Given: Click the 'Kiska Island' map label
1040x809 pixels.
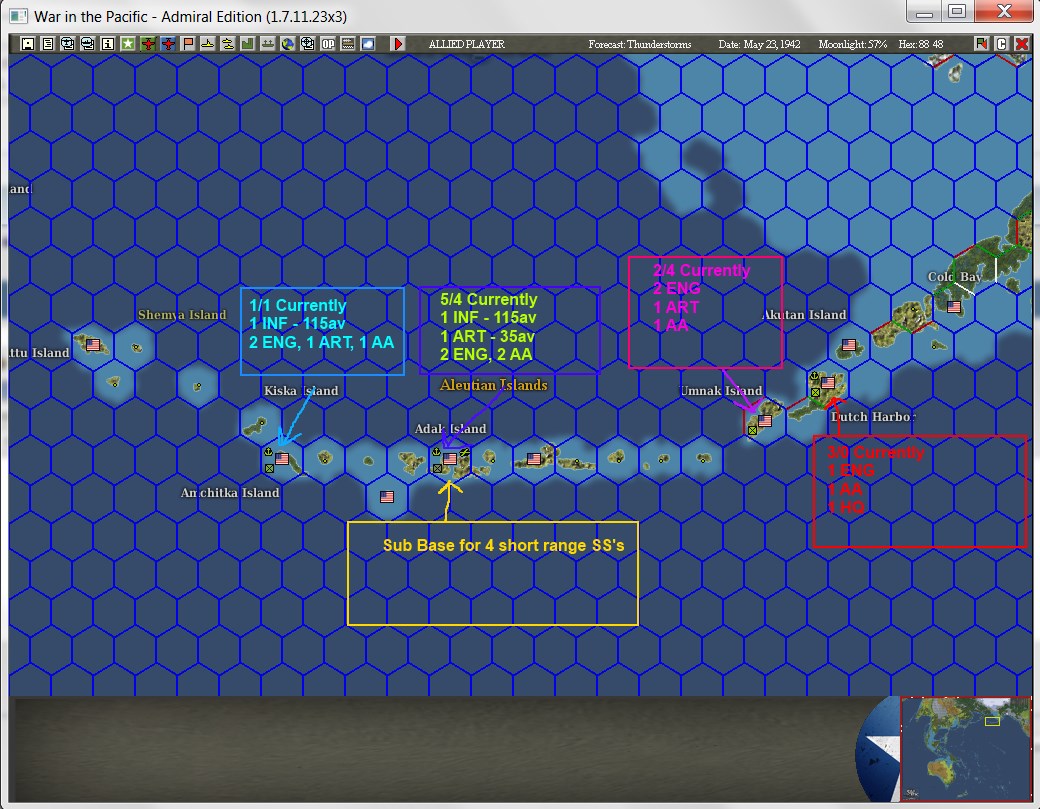Looking at the screenshot, I should pos(301,391).
